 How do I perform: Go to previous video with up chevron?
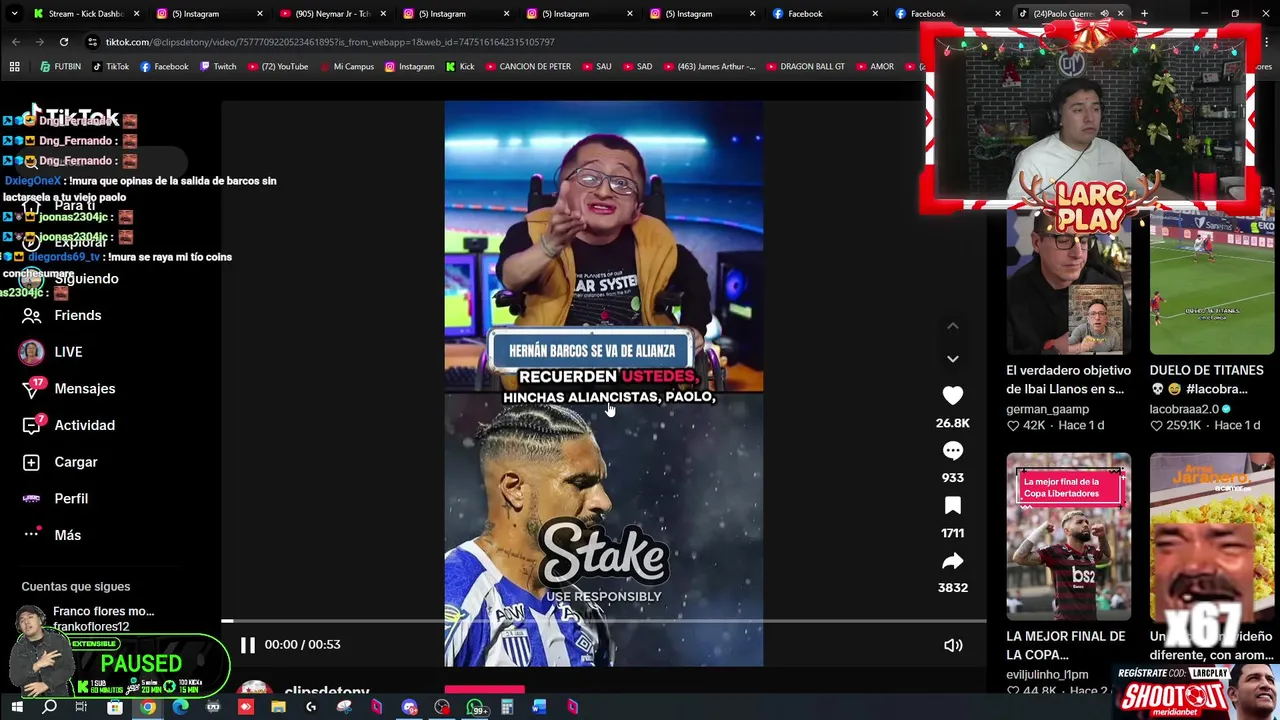click(x=952, y=326)
